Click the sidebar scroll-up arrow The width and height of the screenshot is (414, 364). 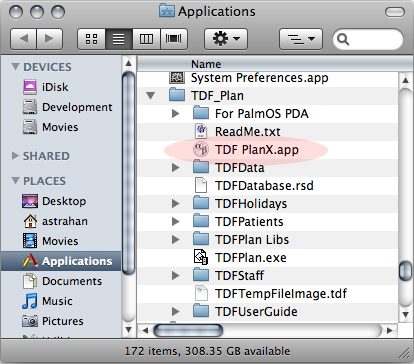pyautogui.click(x=128, y=63)
